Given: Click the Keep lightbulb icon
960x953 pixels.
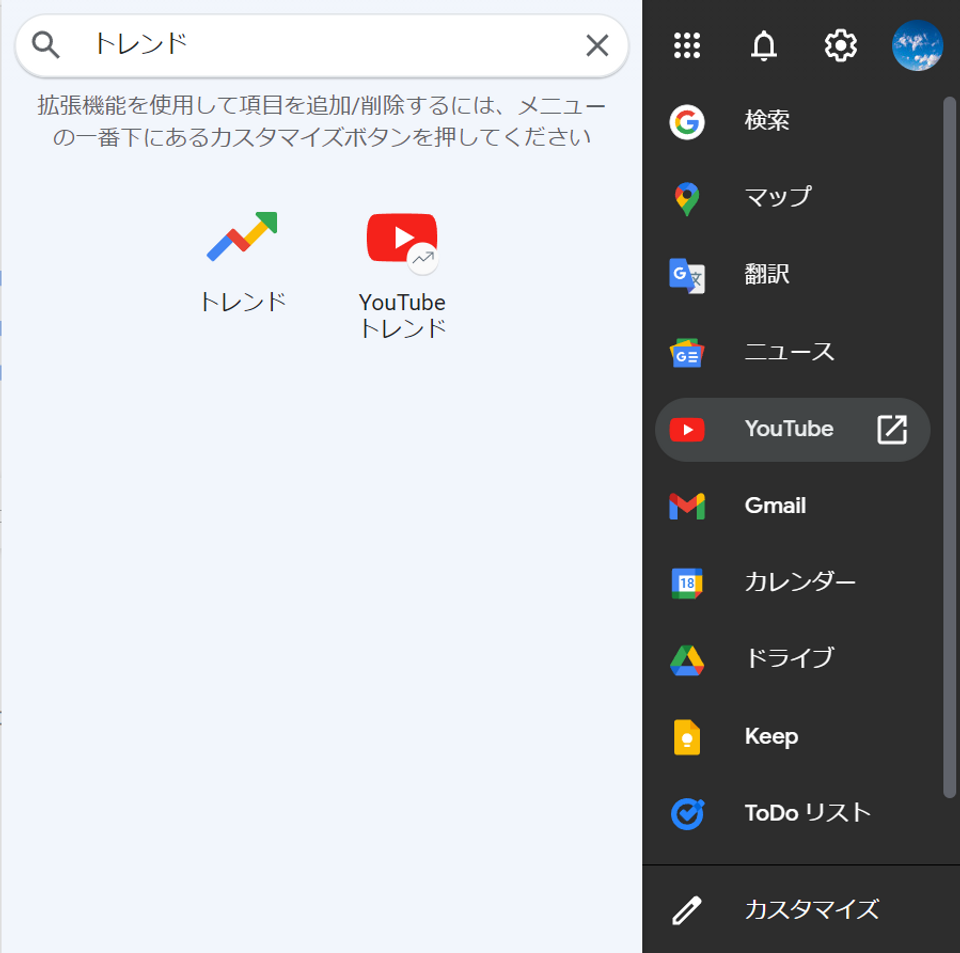Looking at the screenshot, I should 687,737.
